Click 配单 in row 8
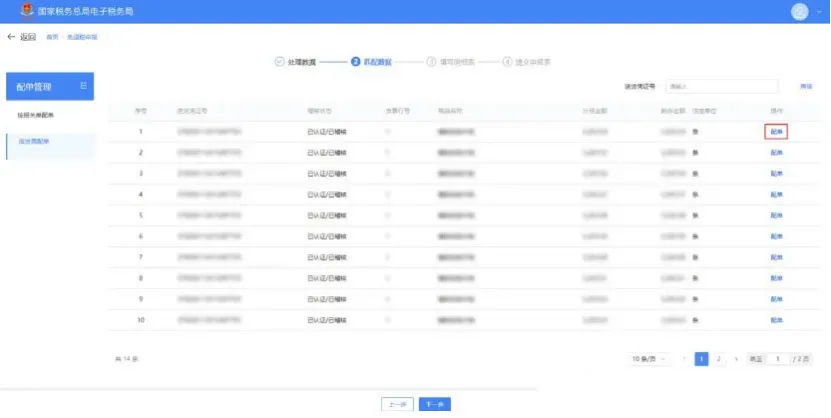The image size is (831, 418). (x=776, y=278)
